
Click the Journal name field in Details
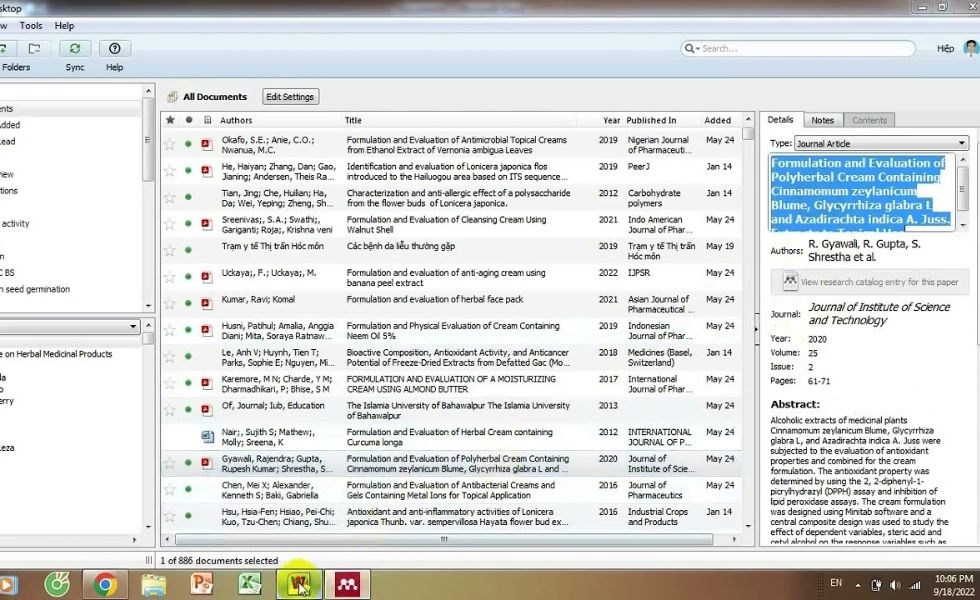point(879,314)
